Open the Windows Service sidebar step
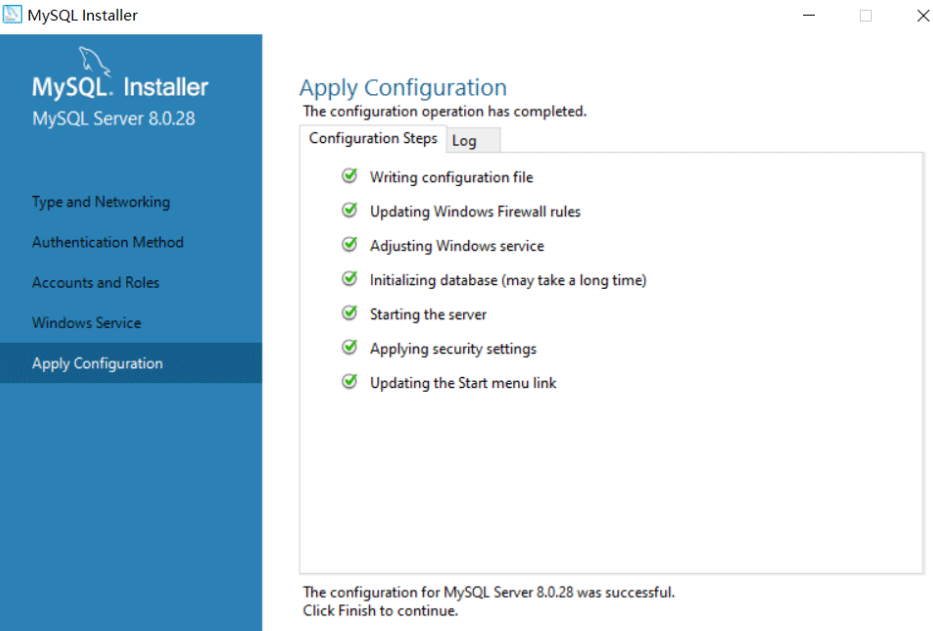The height and width of the screenshot is (631, 933). pos(87,323)
